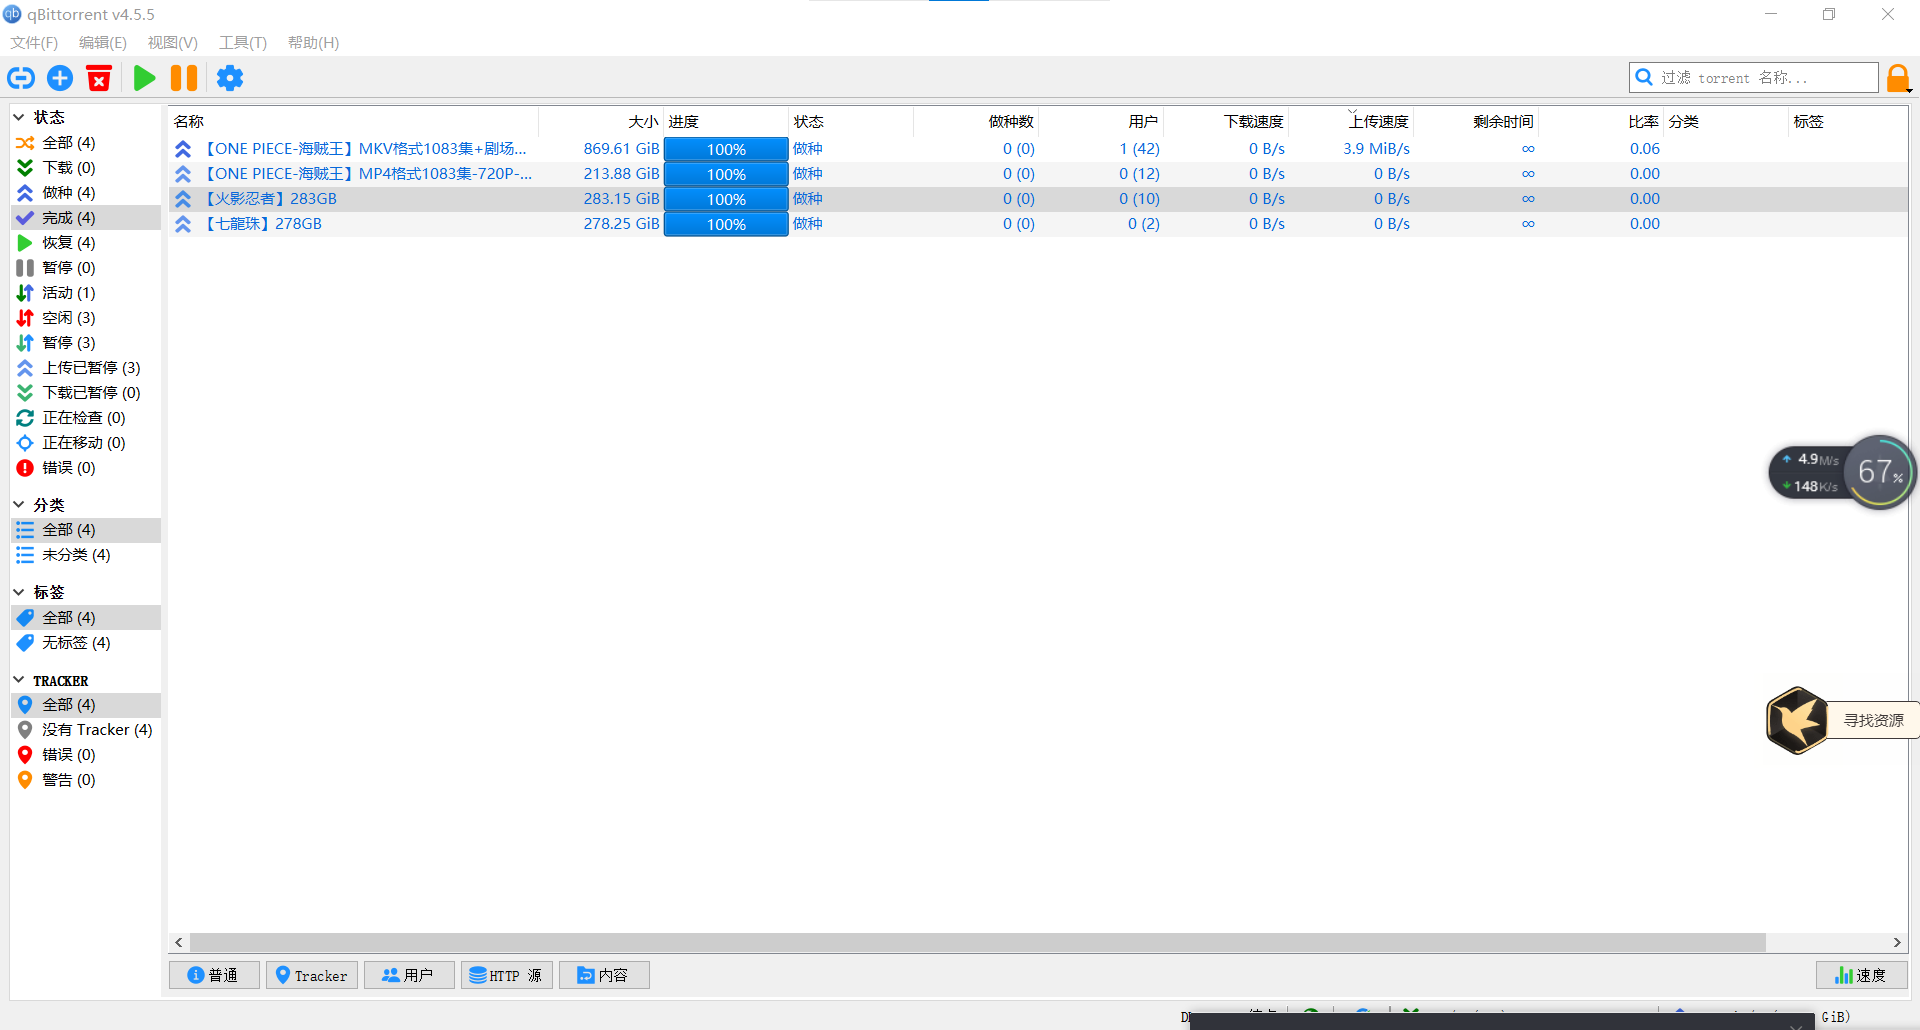
Task: Select category filter 未分类 (4)
Action: [x=86, y=554]
